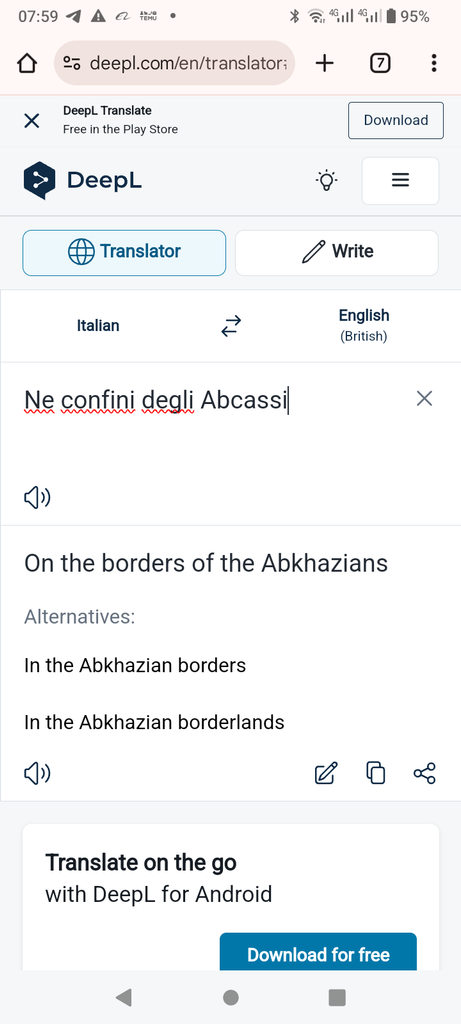
Task: Copy the translated text
Action: (375, 773)
